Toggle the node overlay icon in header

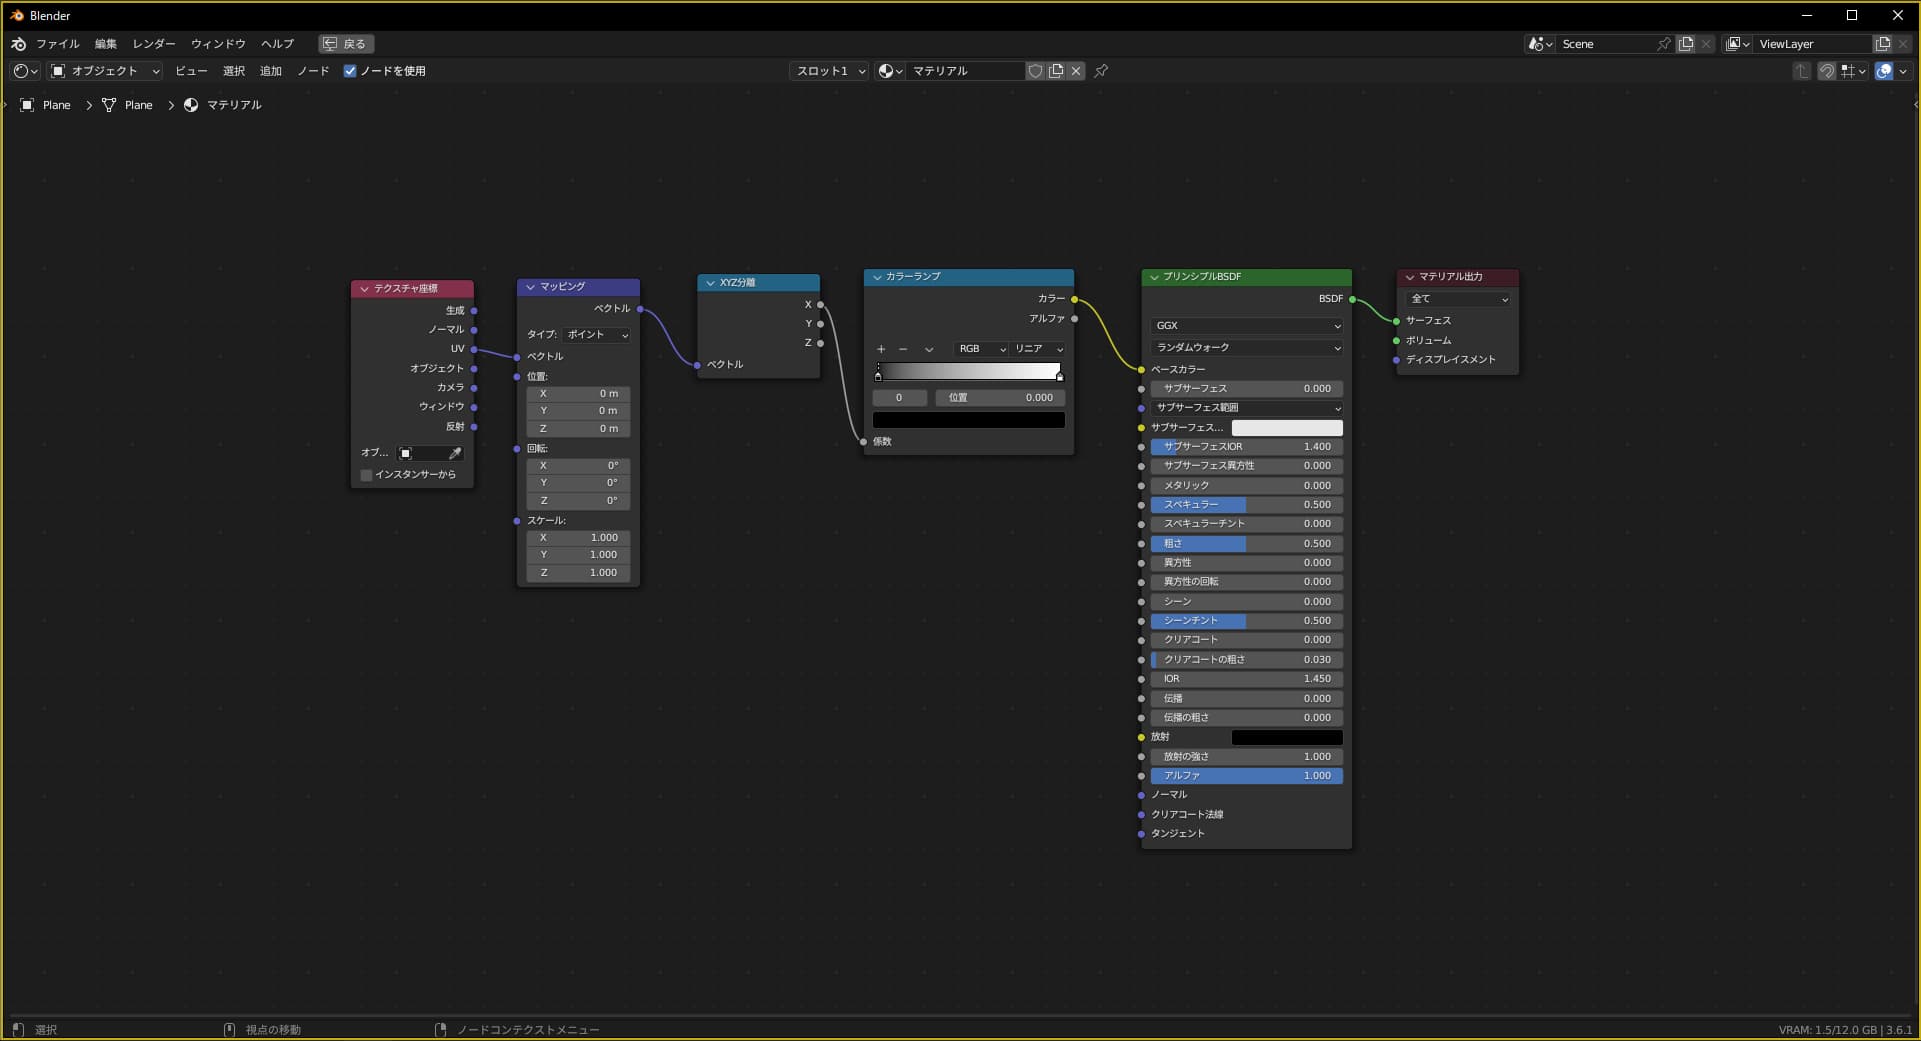coord(1884,71)
